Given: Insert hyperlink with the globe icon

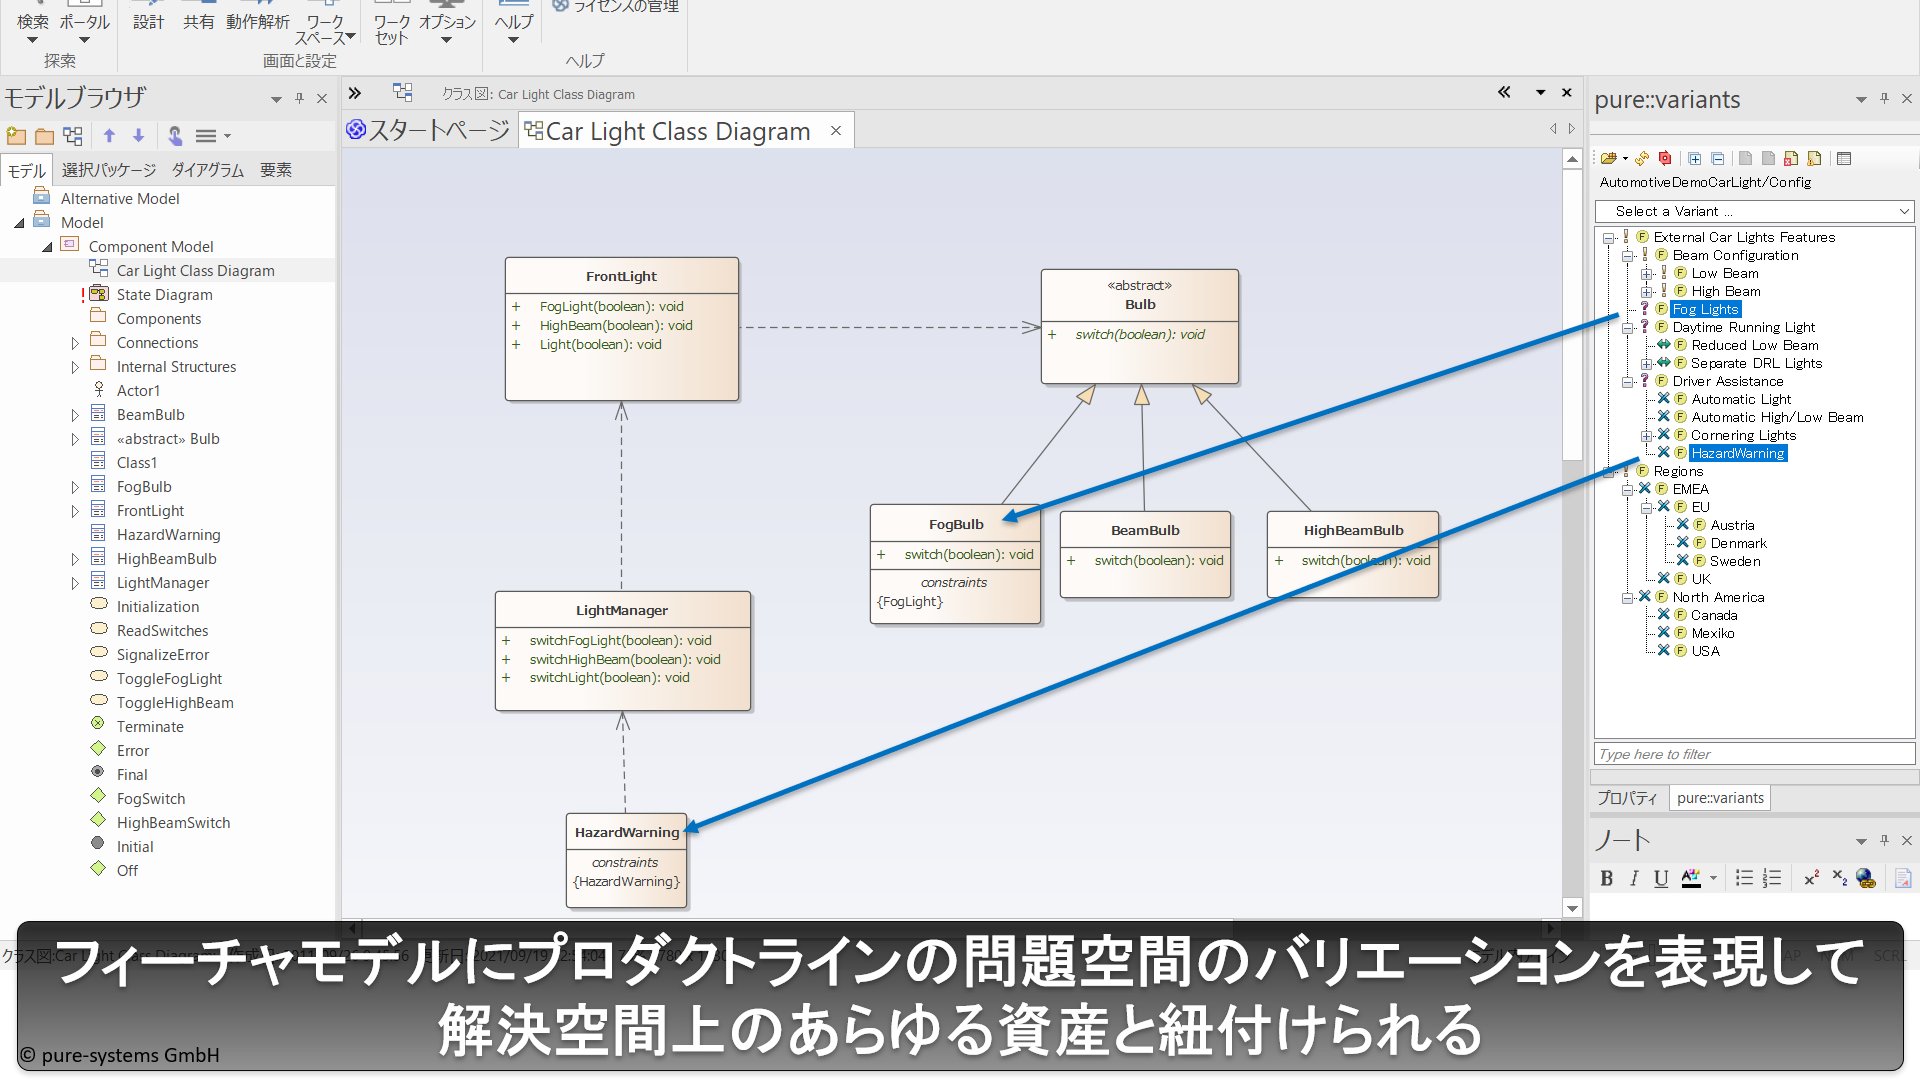Looking at the screenshot, I should tap(1866, 878).
